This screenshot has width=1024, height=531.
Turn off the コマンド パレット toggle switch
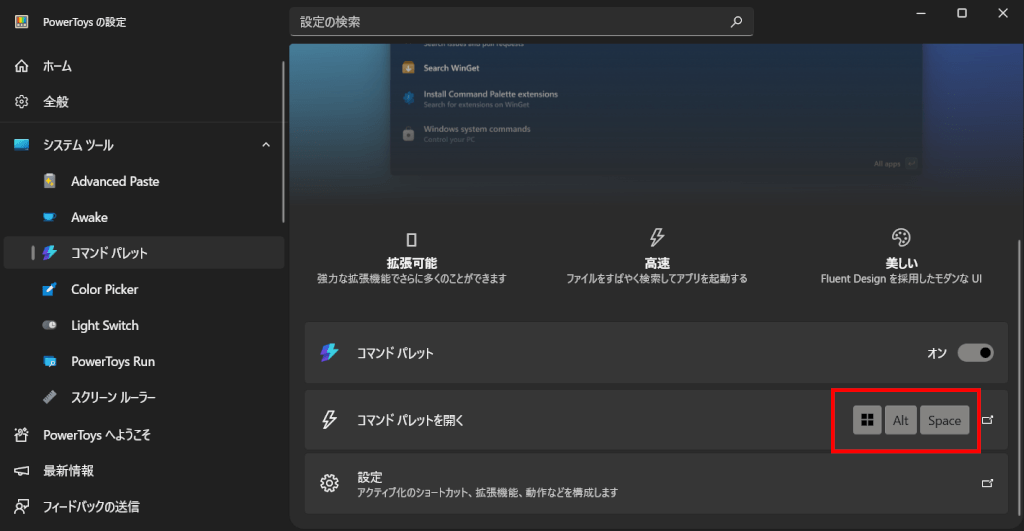point(975,352)
